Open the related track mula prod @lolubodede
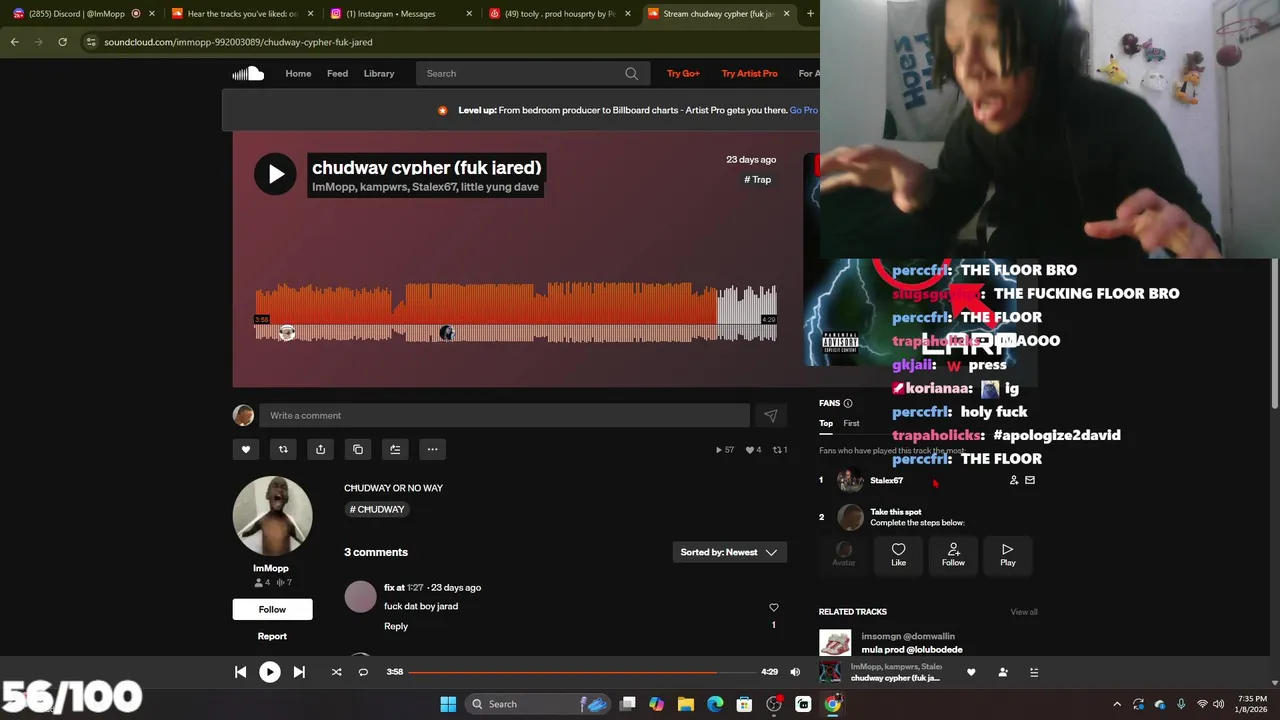Screen dimensions: 1280x720 pyautogui.click(x=912, y=650)
